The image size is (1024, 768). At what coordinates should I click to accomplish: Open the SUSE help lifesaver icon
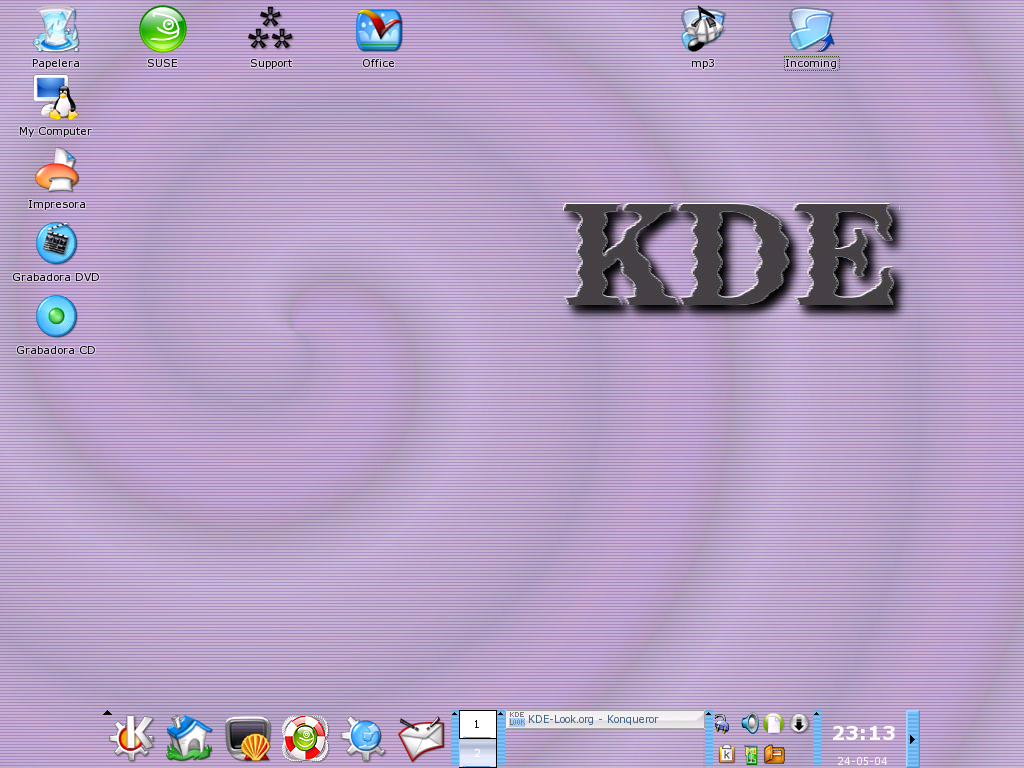click(305, 739)
